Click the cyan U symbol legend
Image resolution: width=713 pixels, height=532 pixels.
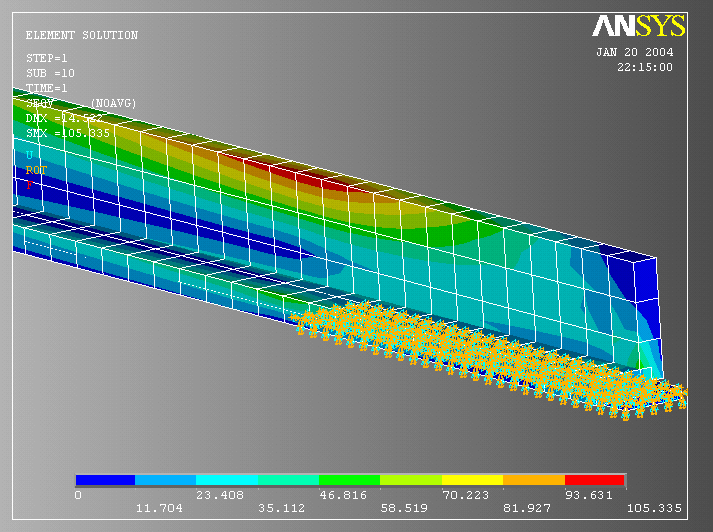point(30,156)
